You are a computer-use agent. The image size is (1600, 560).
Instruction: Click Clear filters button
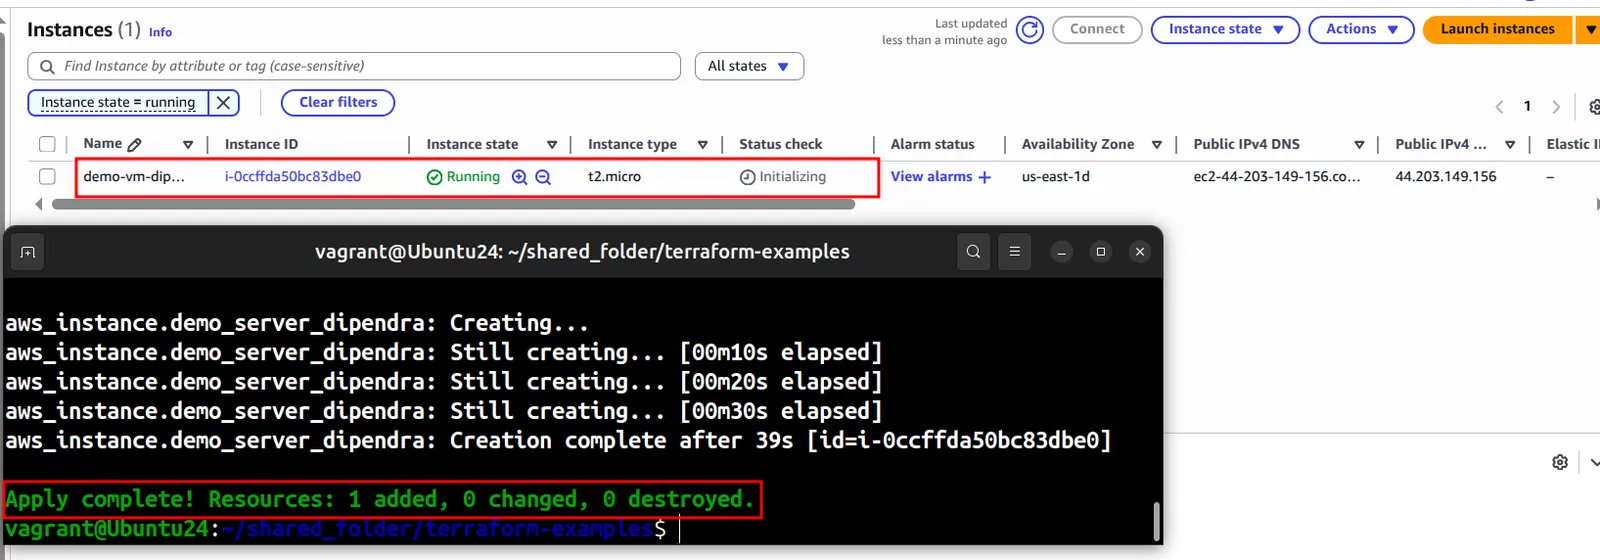click(x=338, y=103)
